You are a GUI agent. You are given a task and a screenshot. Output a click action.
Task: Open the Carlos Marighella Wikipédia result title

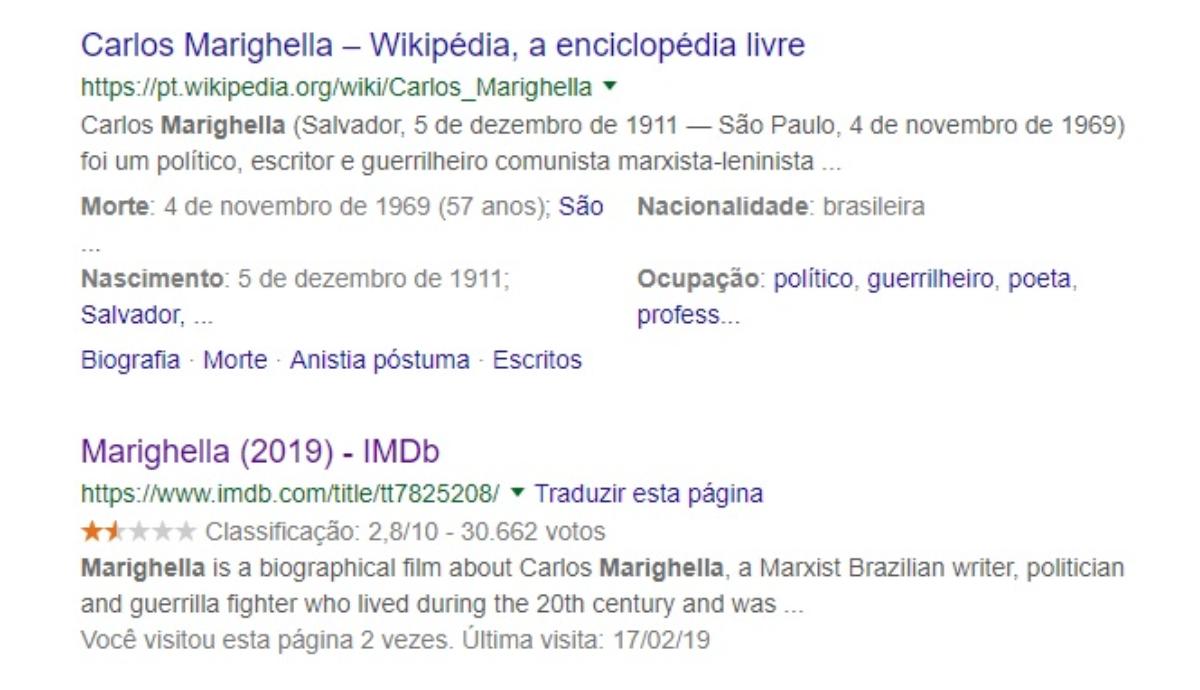[442, 45]
